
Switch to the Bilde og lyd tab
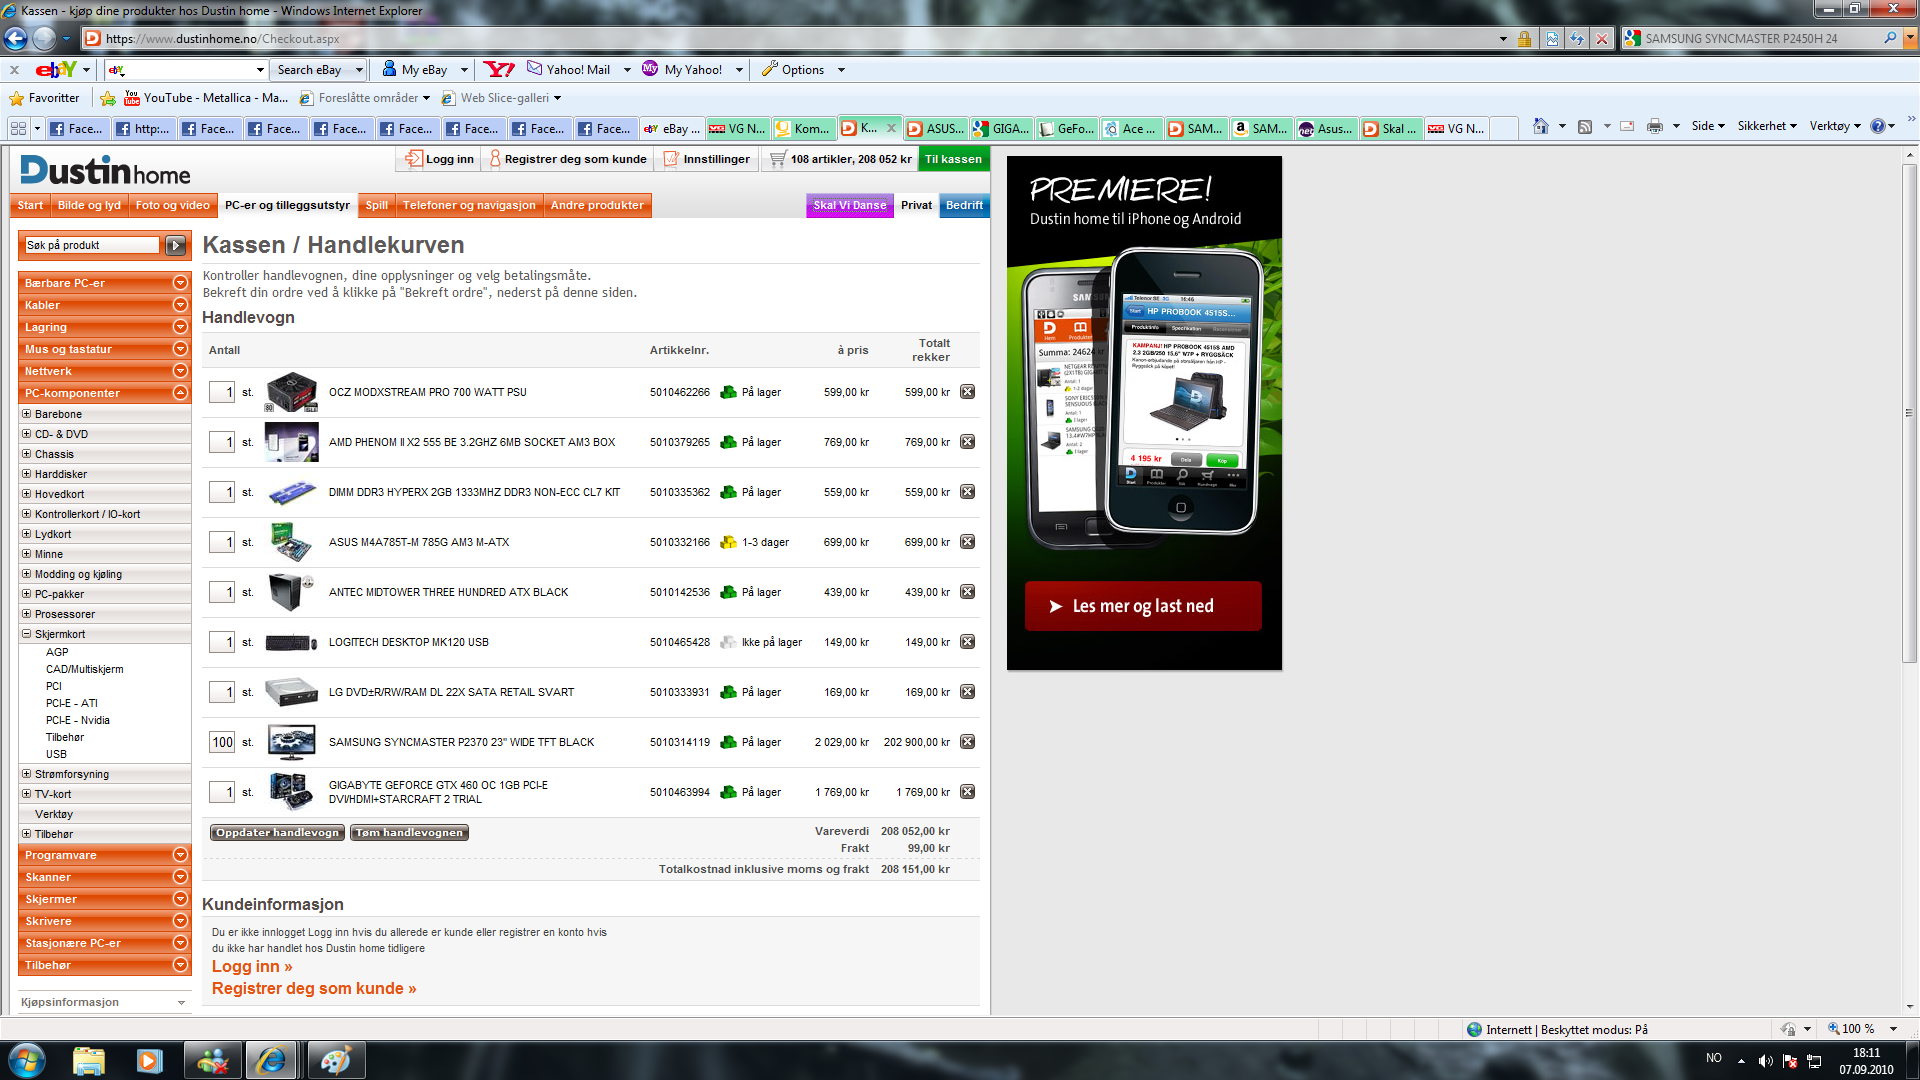tap(89, 205)
